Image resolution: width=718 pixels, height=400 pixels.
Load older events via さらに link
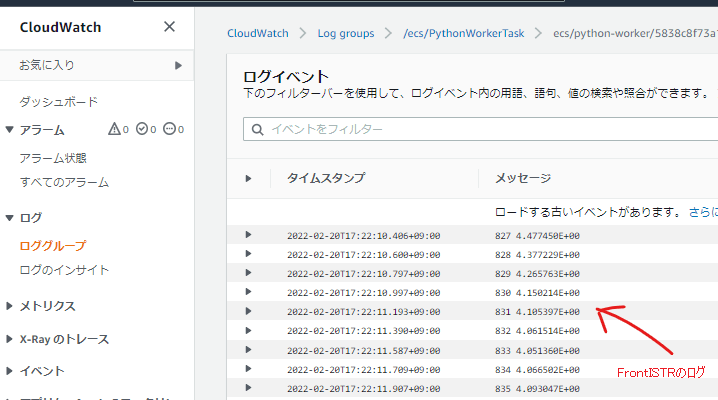703,212
